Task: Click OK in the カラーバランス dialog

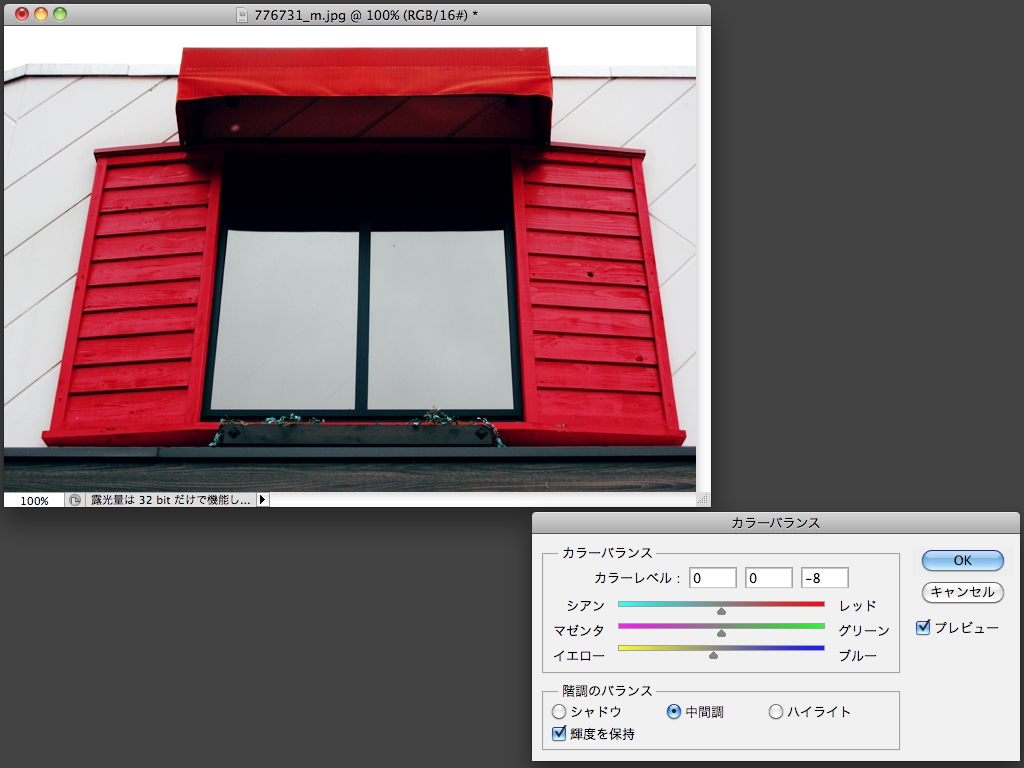Action: coord(962,560)
